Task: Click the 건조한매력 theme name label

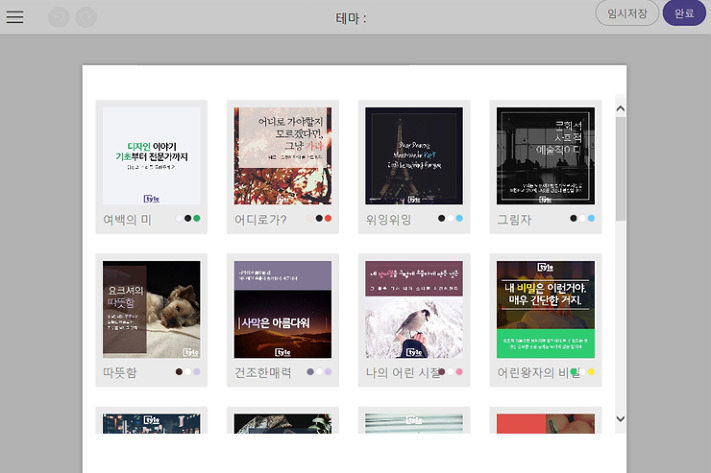Action: 263,373
